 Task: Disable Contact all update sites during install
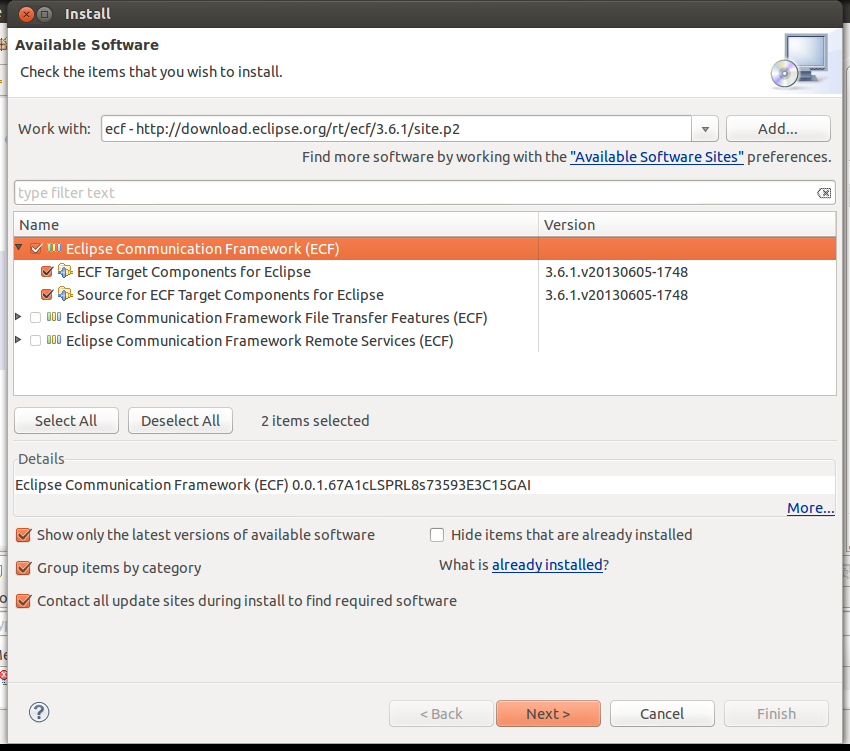(x=23, y=601)
